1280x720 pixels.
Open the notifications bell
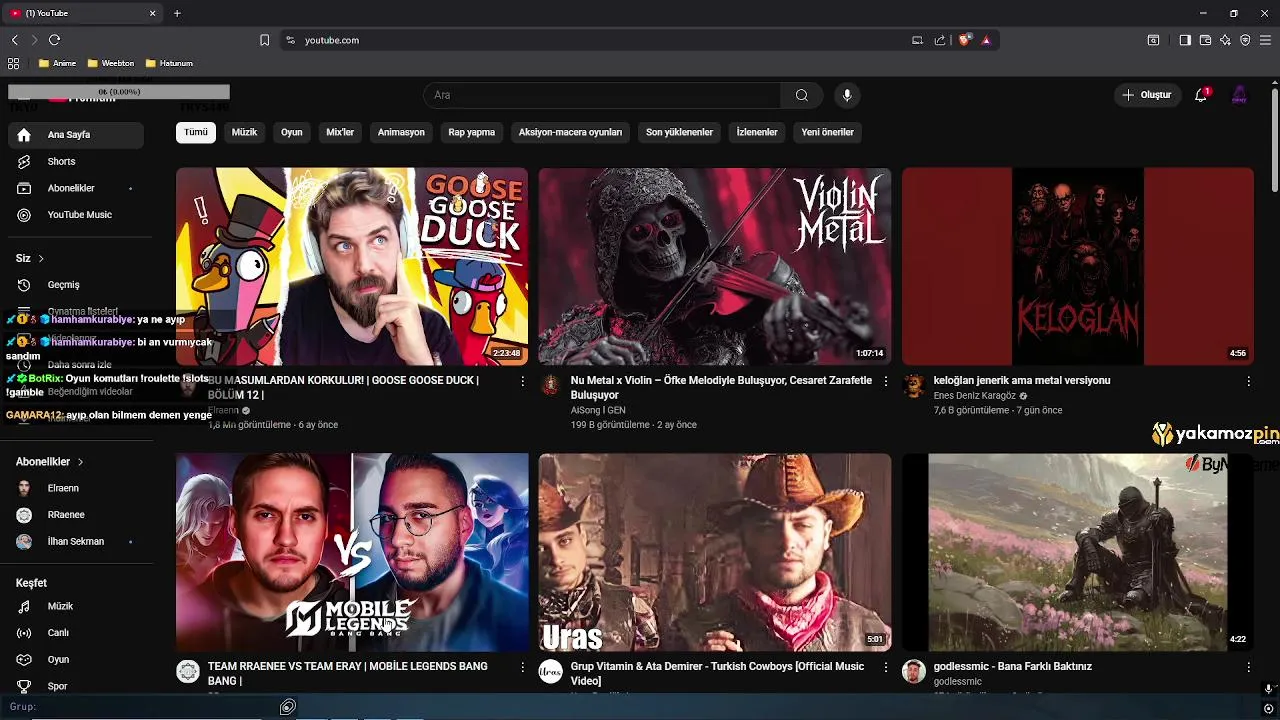(1201, 95)
